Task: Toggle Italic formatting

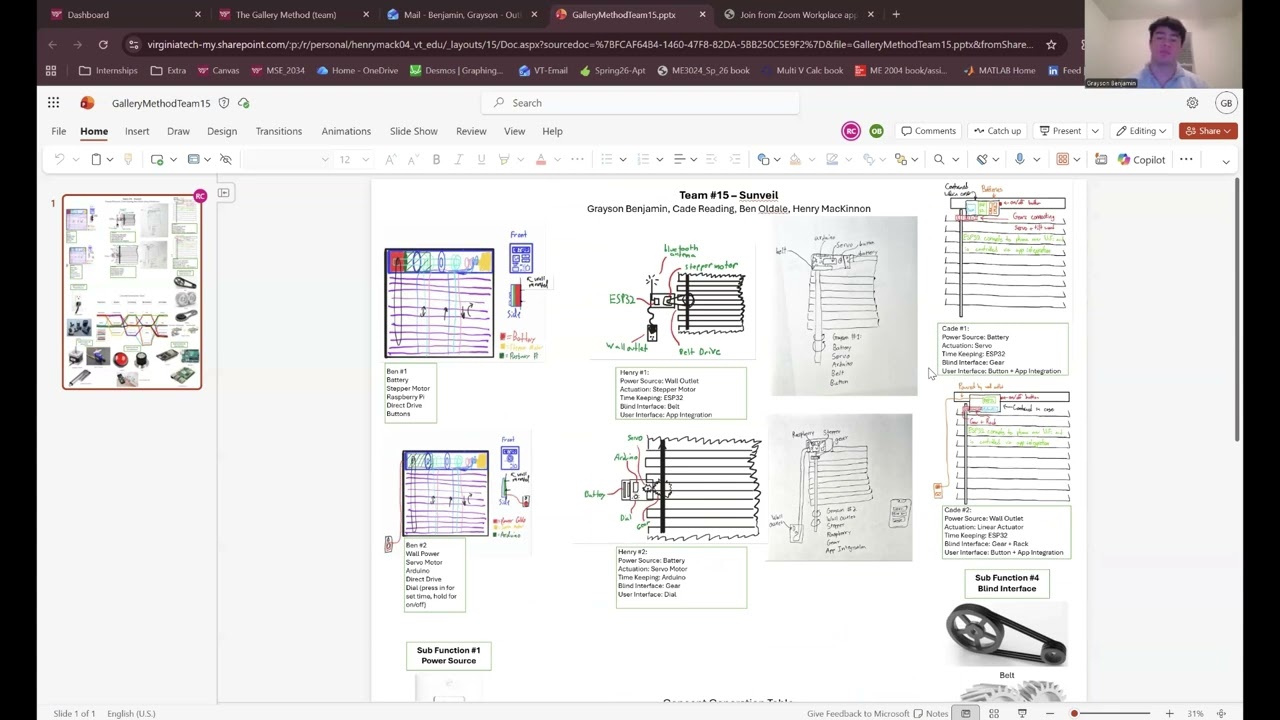Action: click(459, 160)
